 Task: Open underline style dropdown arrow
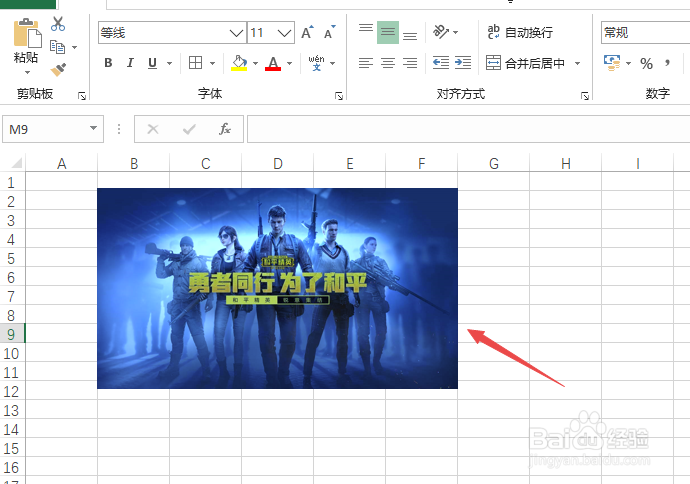169,63
